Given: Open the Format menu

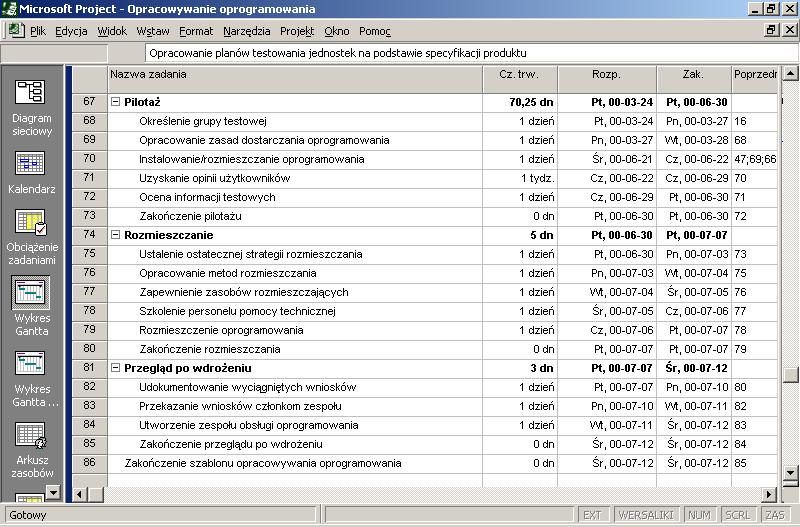Looking at the screenshot, I should point(196,32).
